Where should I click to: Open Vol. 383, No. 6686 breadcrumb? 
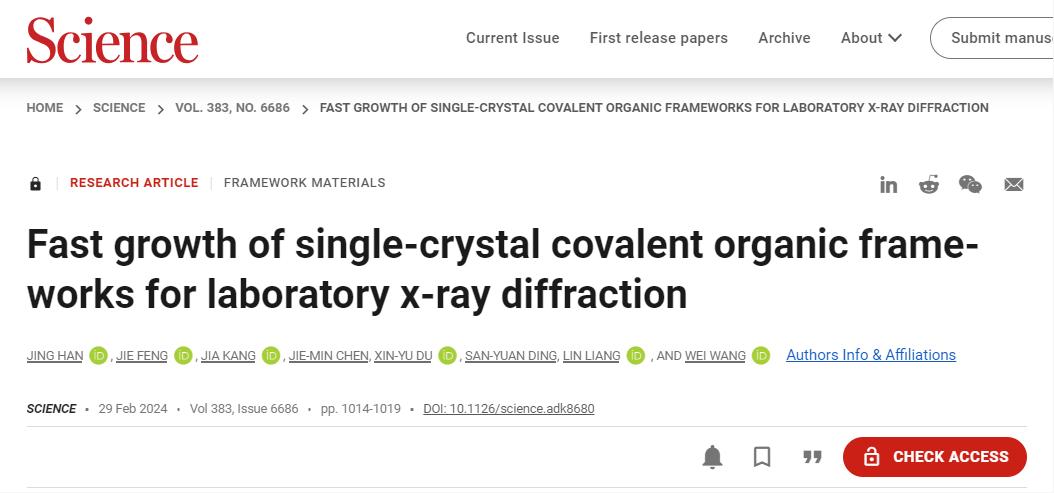[x=232, y=108]
